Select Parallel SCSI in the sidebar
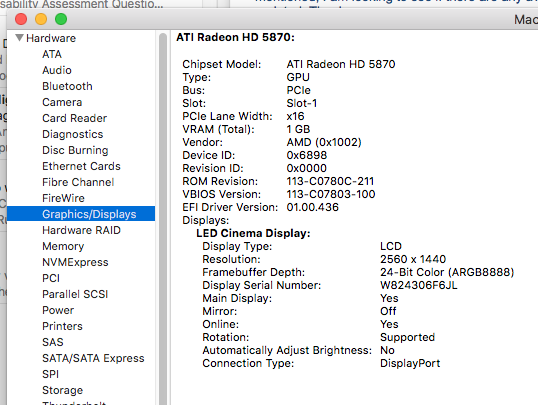Viewport: 538px width, 405px height. (x=75, y=294)
